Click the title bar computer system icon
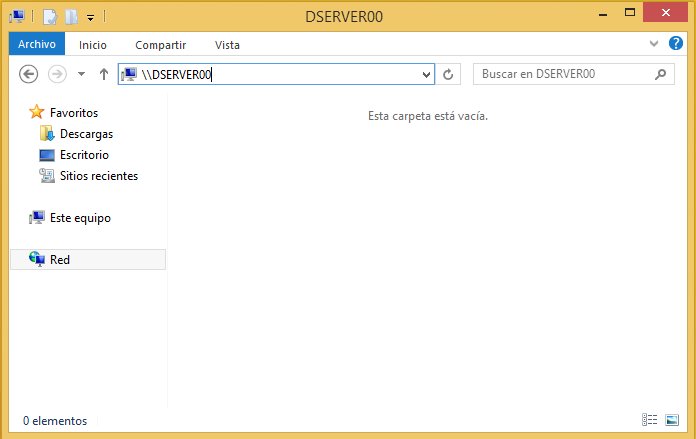This screenshot has width=696, height=439. [17, 16]
